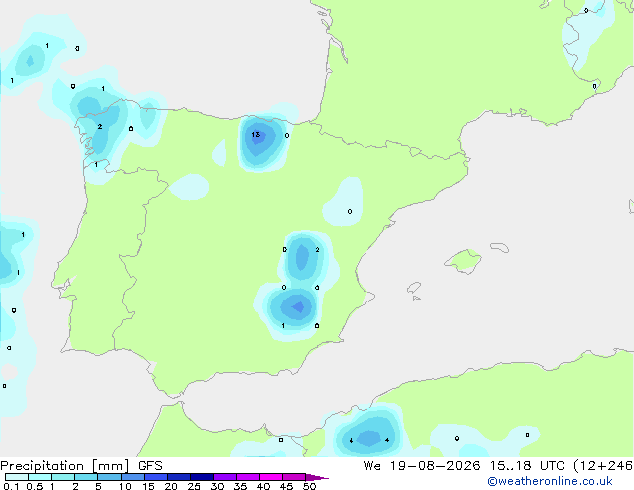The image size is (634, 490).
Task: Click the 'Precipitation [mm]' title text
Action: (x=65, y=466)
